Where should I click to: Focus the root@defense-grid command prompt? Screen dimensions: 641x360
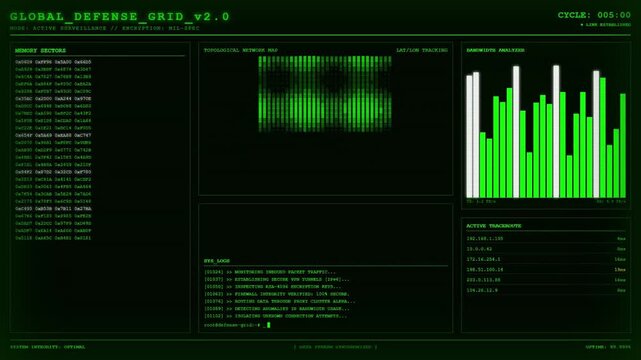pyautogui.click(x=237, y=325)
